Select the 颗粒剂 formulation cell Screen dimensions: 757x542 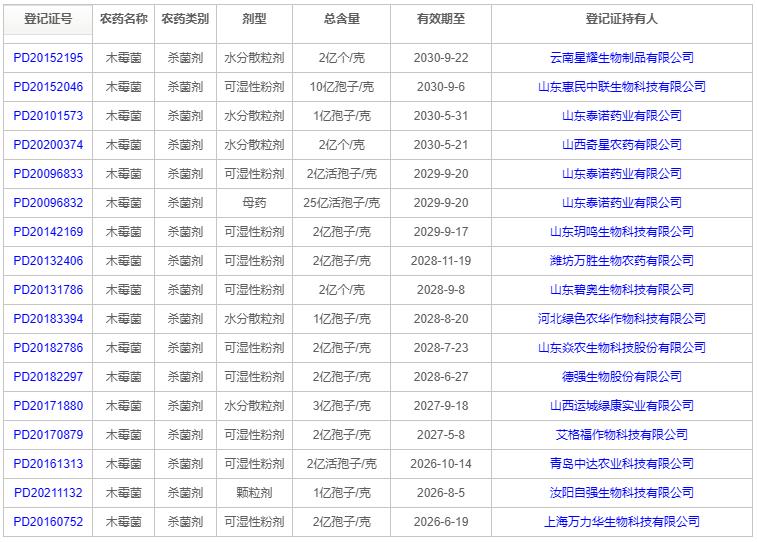(254, 493)
